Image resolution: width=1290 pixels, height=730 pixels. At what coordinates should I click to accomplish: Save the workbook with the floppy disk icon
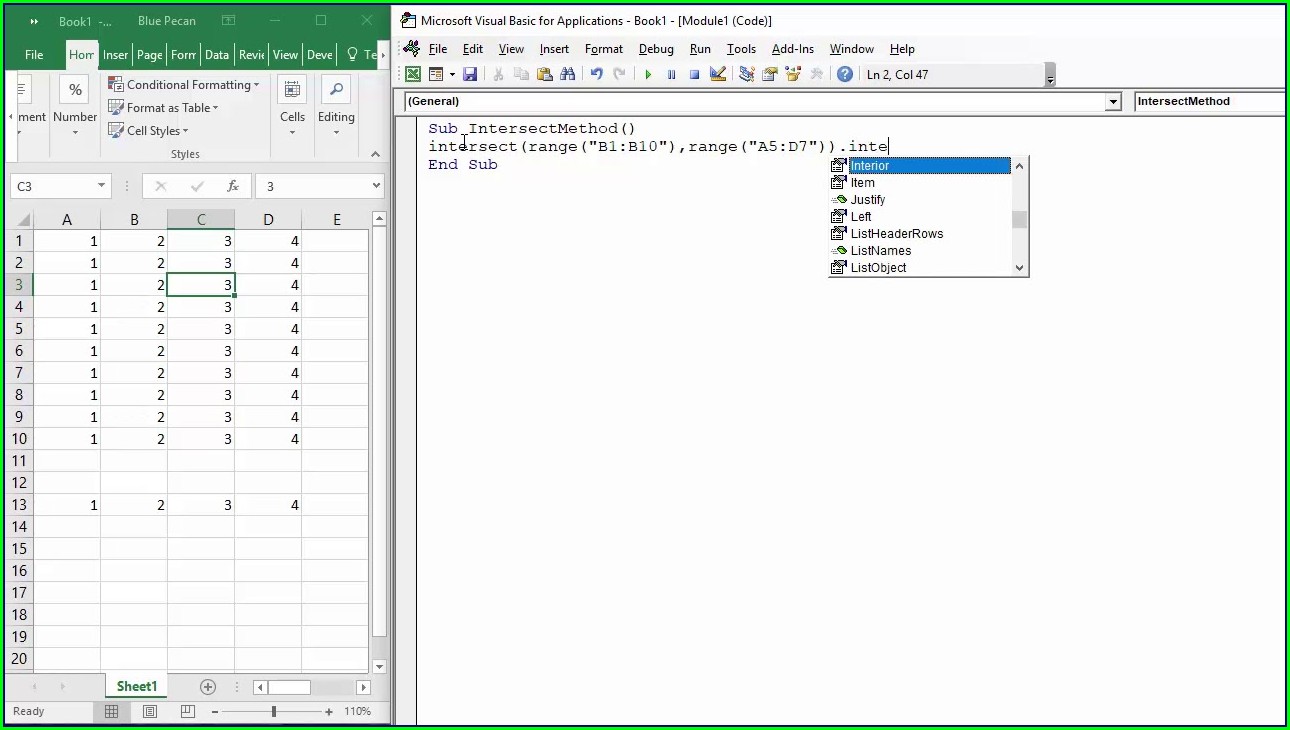470,74
